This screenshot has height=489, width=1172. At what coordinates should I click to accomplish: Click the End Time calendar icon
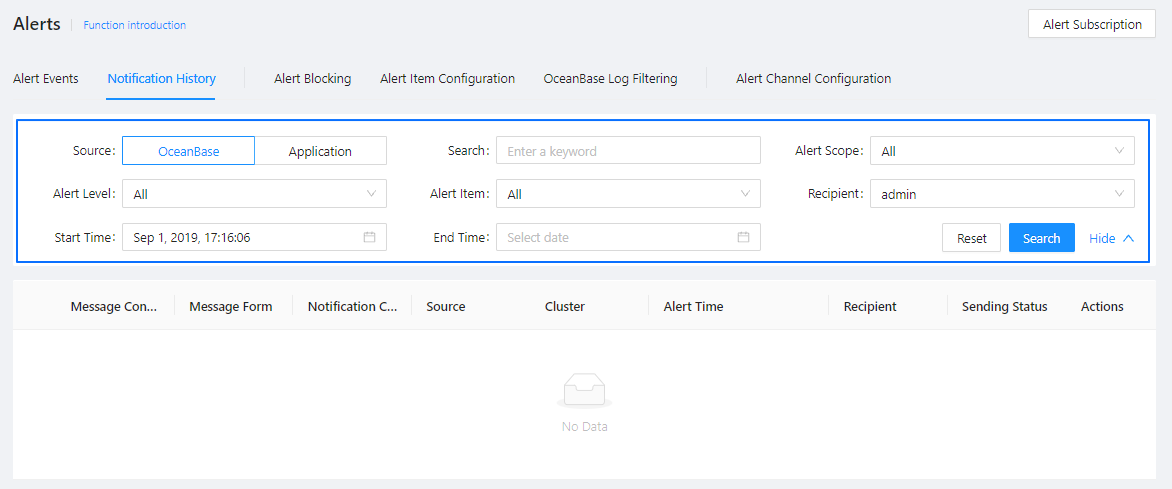[743, 238]
